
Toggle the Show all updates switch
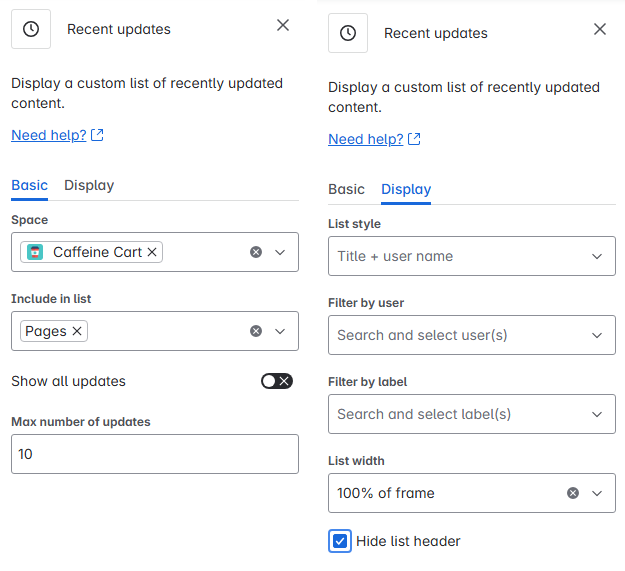276,381
